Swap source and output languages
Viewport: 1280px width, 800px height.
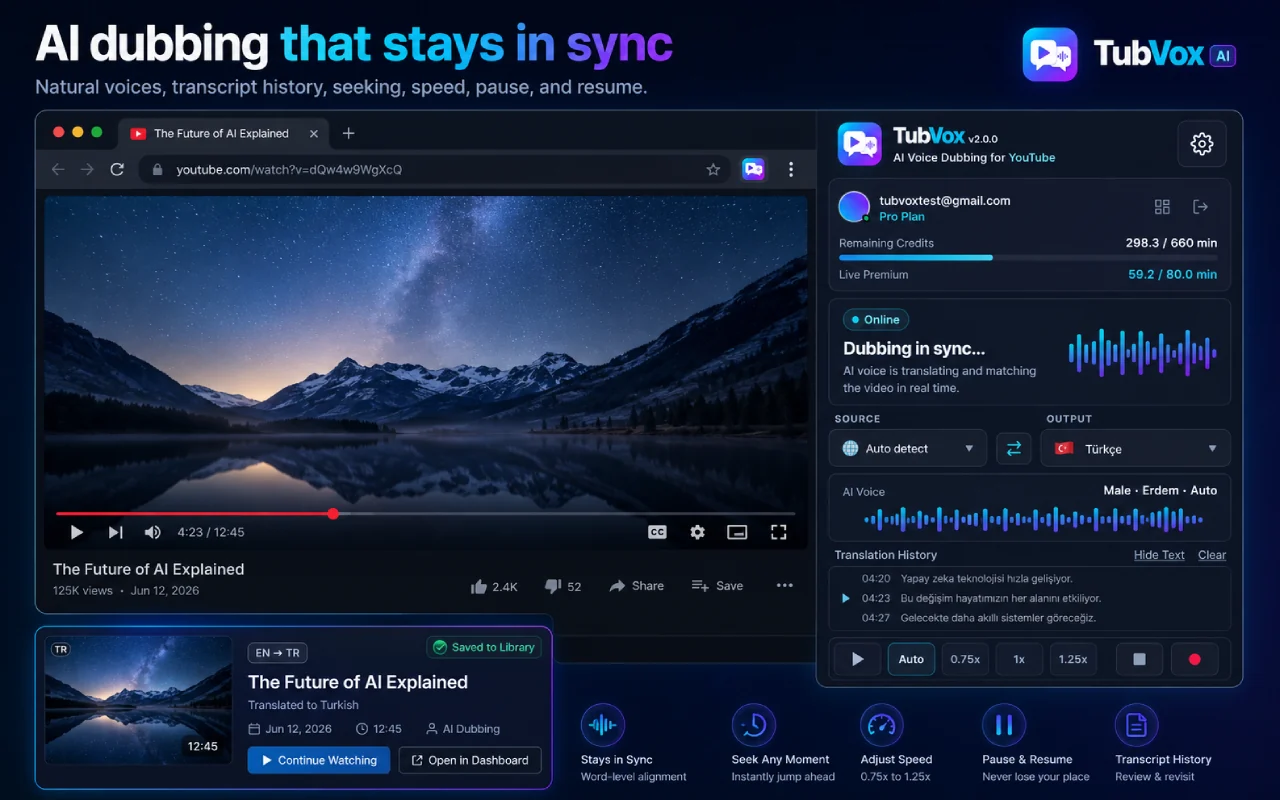click(x=1013, y=448)
